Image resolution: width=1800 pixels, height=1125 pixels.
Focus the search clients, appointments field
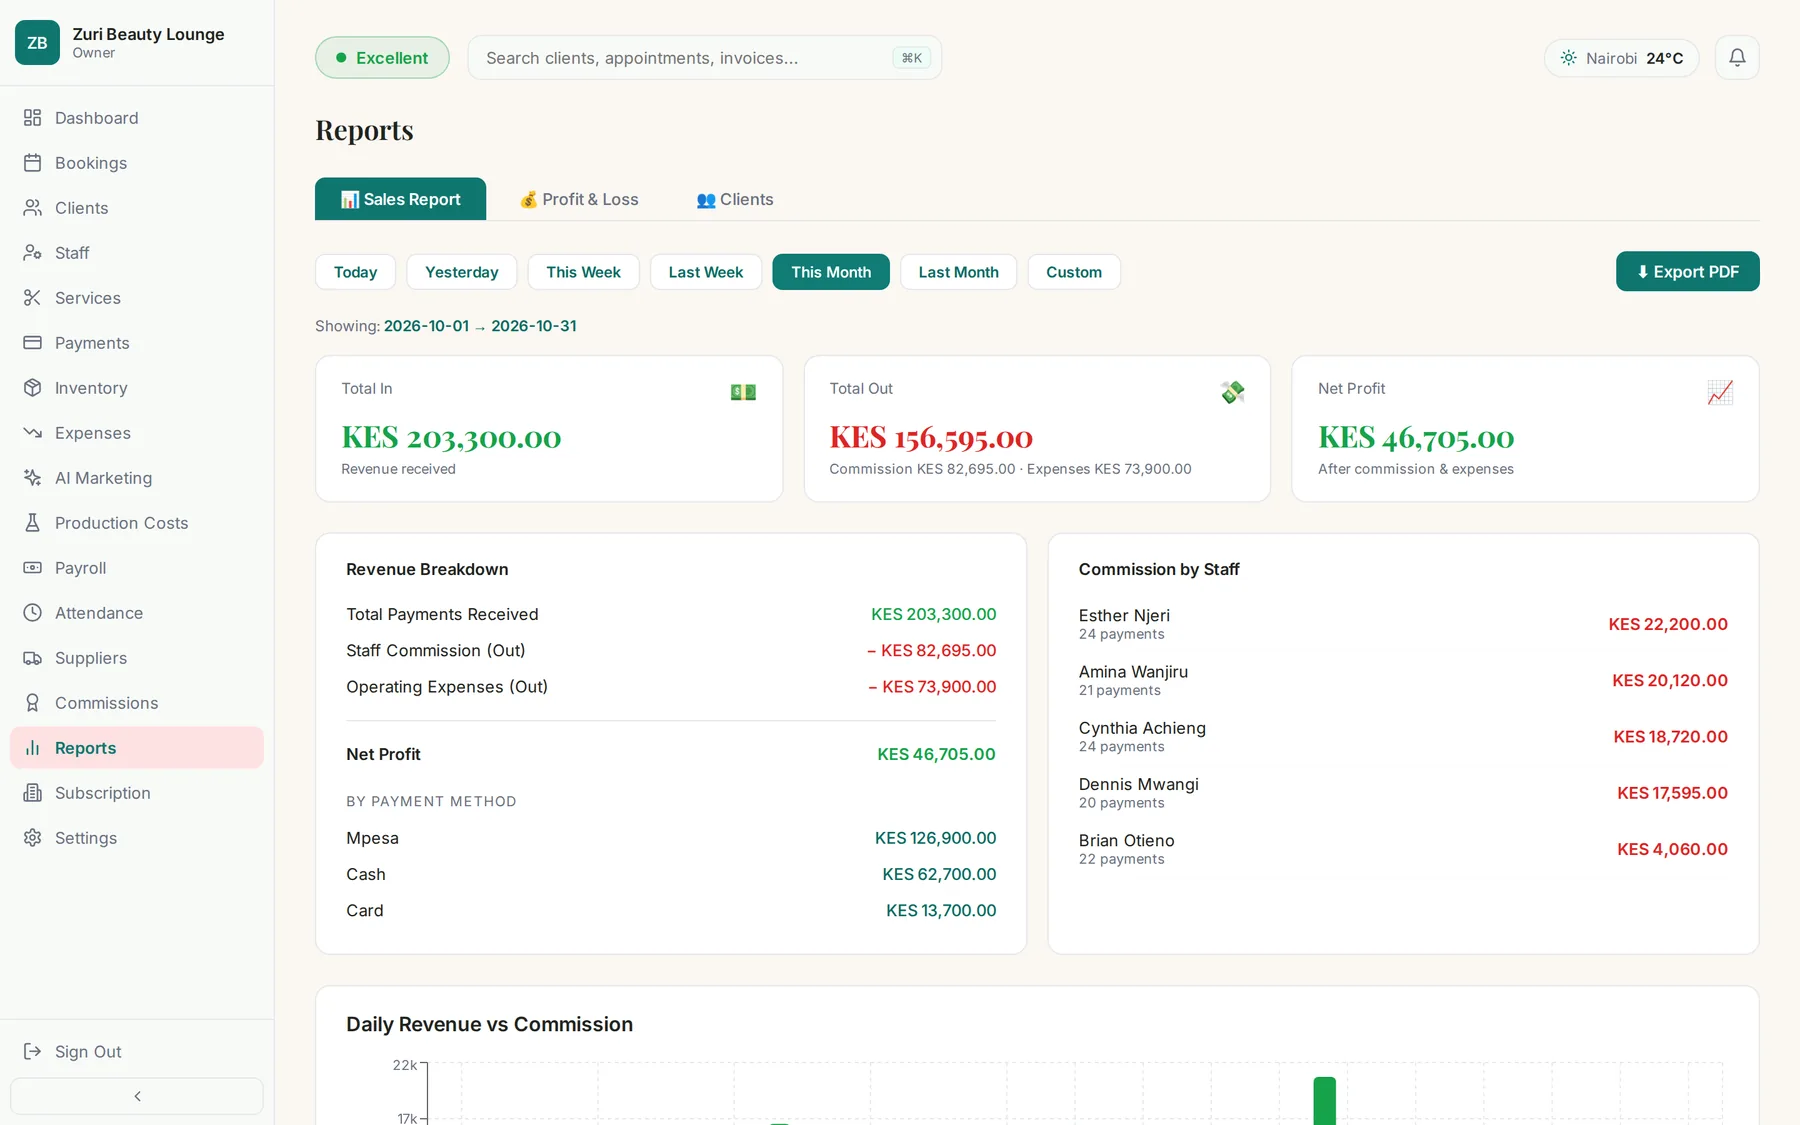pos(704,58)
